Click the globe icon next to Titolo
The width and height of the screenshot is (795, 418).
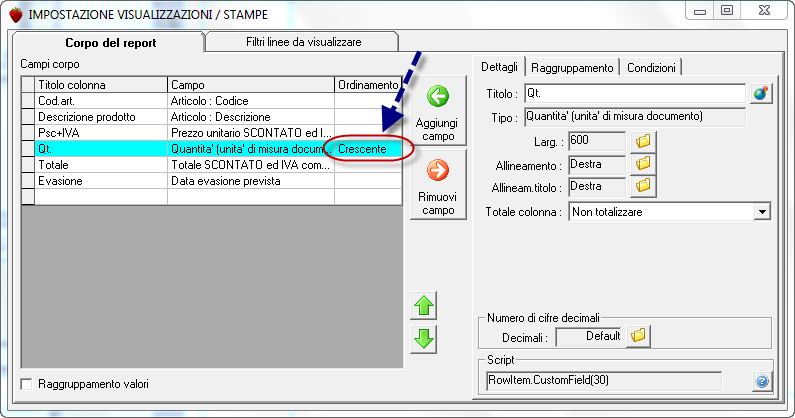click(x=761, y=94)
